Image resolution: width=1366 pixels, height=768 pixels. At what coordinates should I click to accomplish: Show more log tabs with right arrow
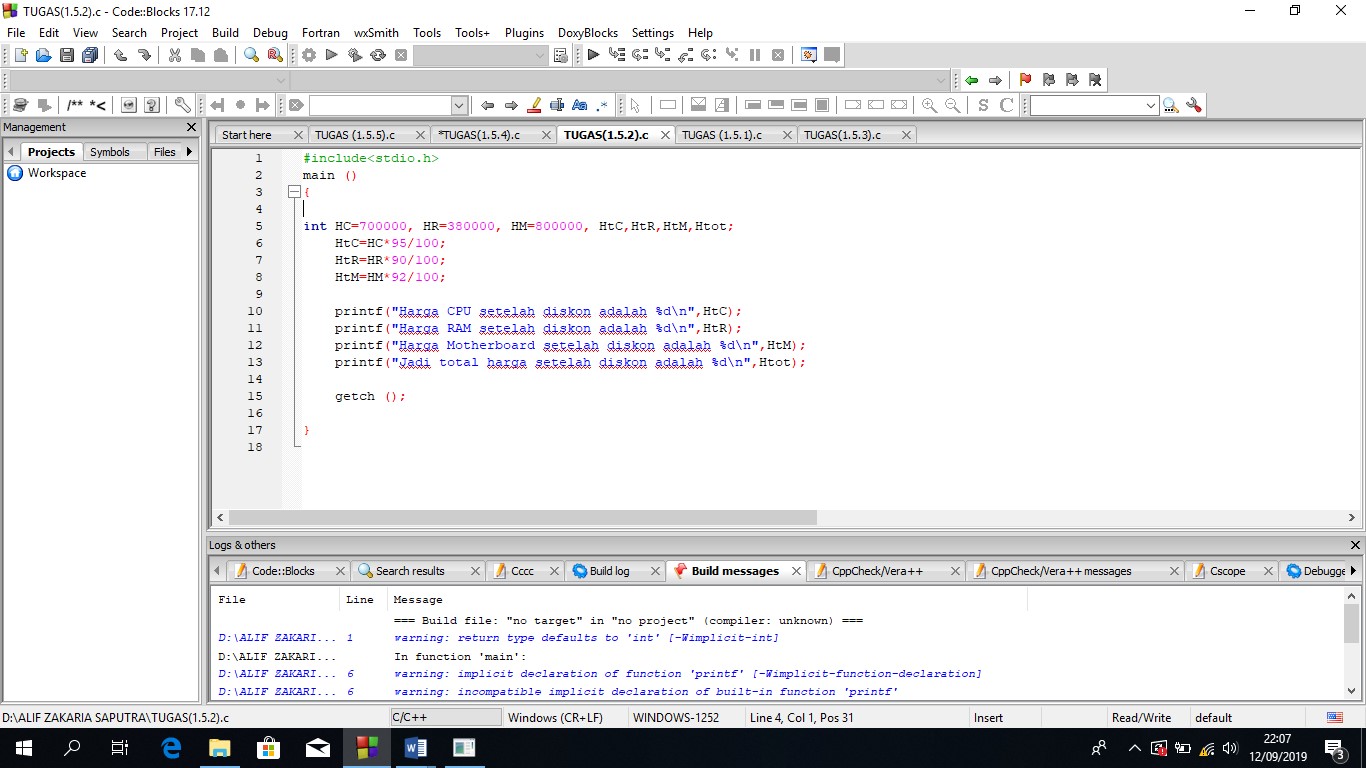tap(1353, 571)
